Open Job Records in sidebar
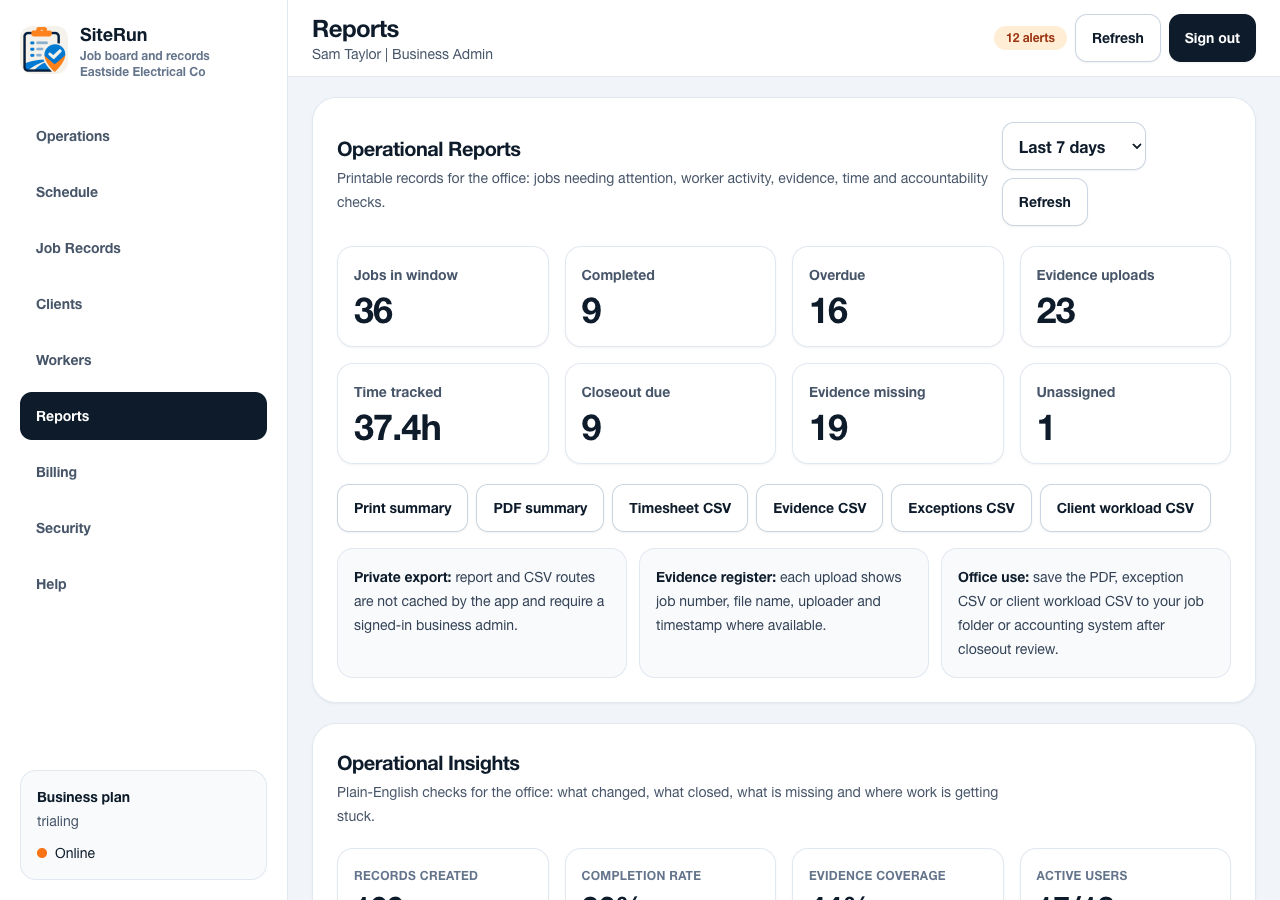 pos(143,248)
